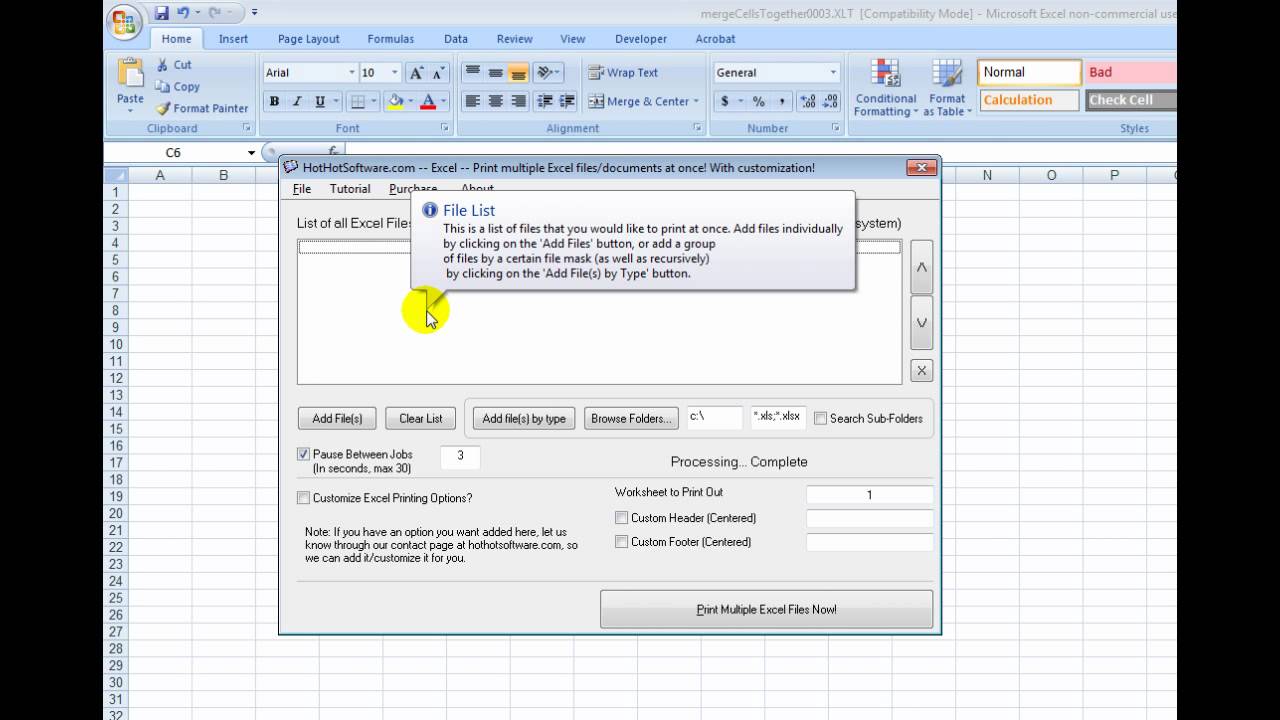Click the move-up arrow beside file list
Screen dimensions: 1280x720
pyautogui.click(x=921, y=267)
